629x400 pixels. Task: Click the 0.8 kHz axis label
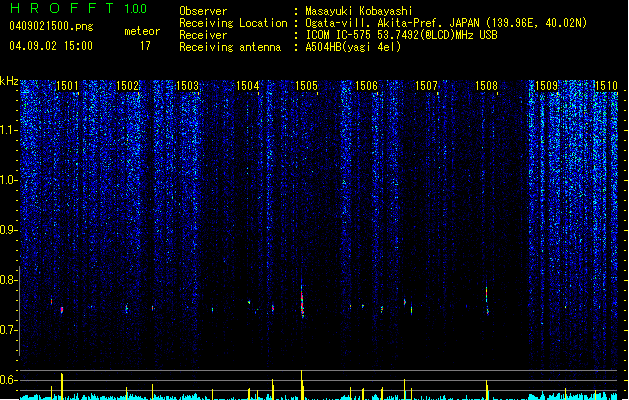coord(9,280)
